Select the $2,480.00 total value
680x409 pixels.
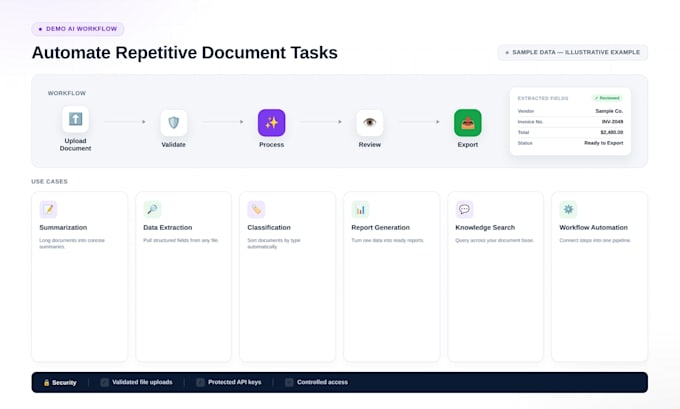coord(611,132)
